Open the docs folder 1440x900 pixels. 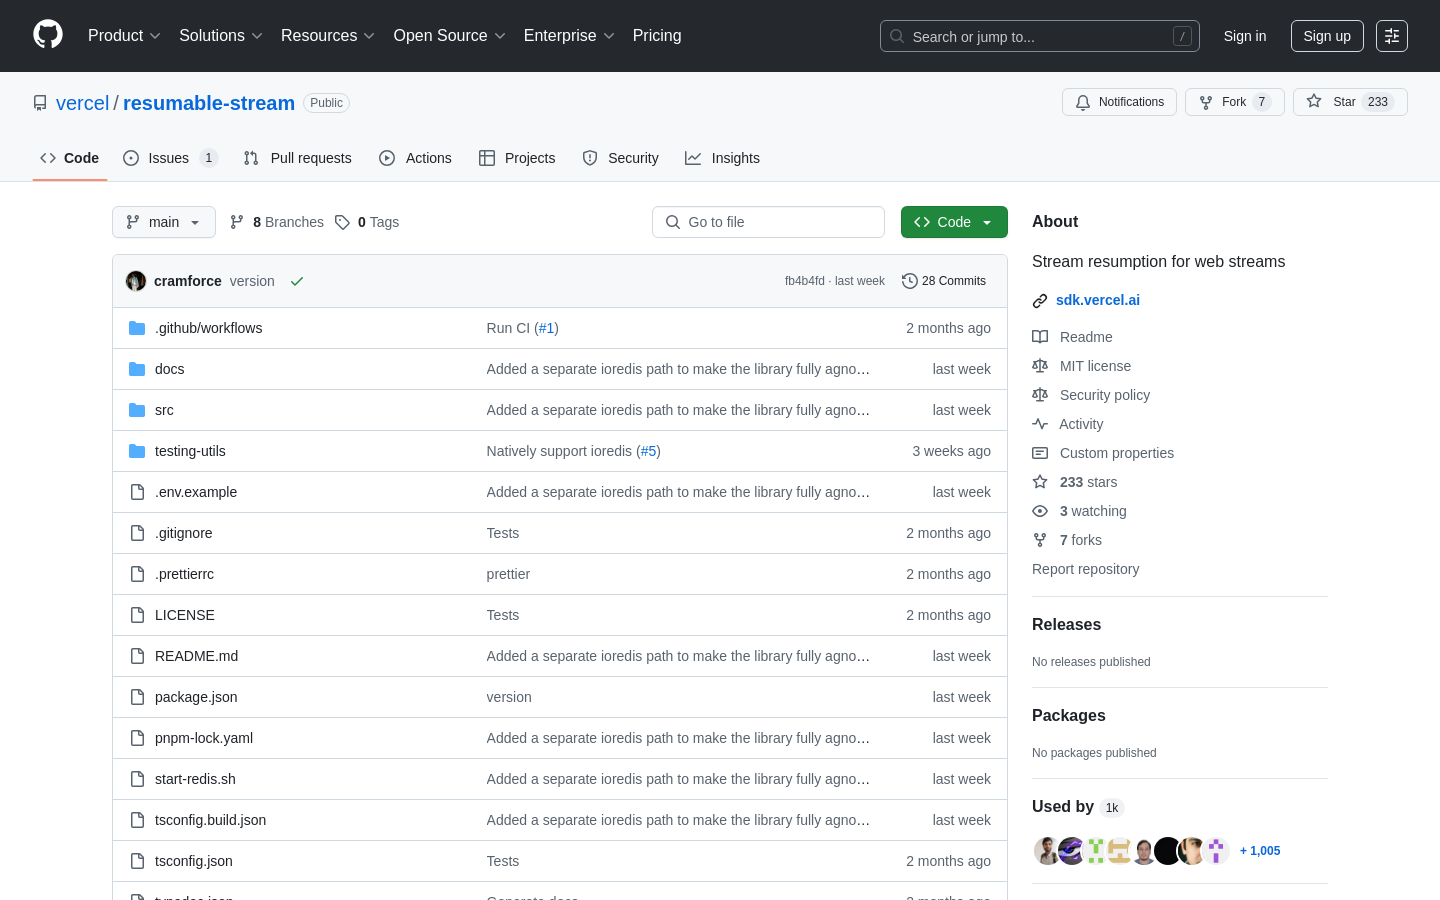(169, 369)
